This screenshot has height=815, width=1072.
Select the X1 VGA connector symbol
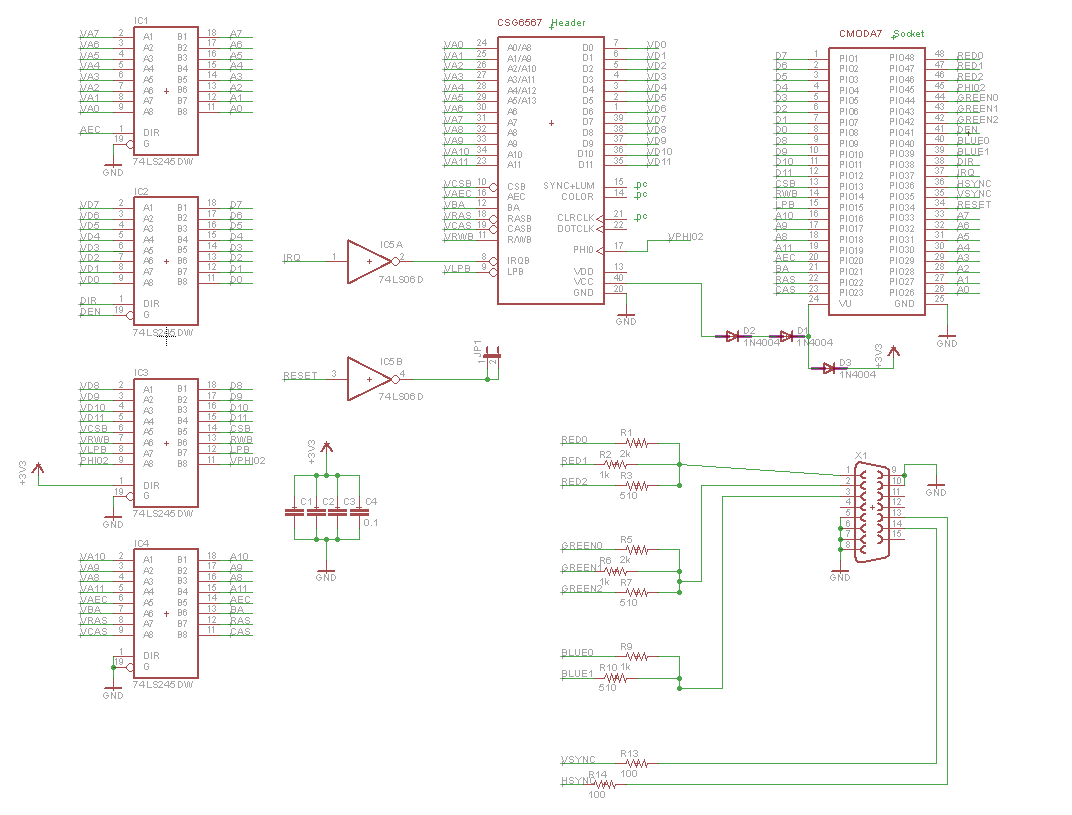873,507
